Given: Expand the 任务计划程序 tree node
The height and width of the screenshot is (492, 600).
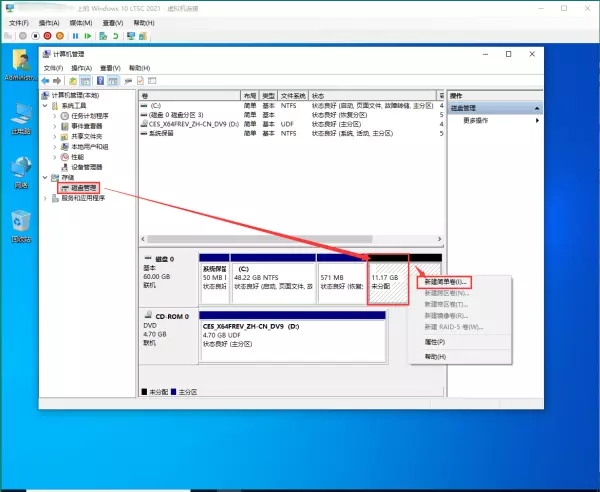Looking at the screenshot, I should (55, 116).
